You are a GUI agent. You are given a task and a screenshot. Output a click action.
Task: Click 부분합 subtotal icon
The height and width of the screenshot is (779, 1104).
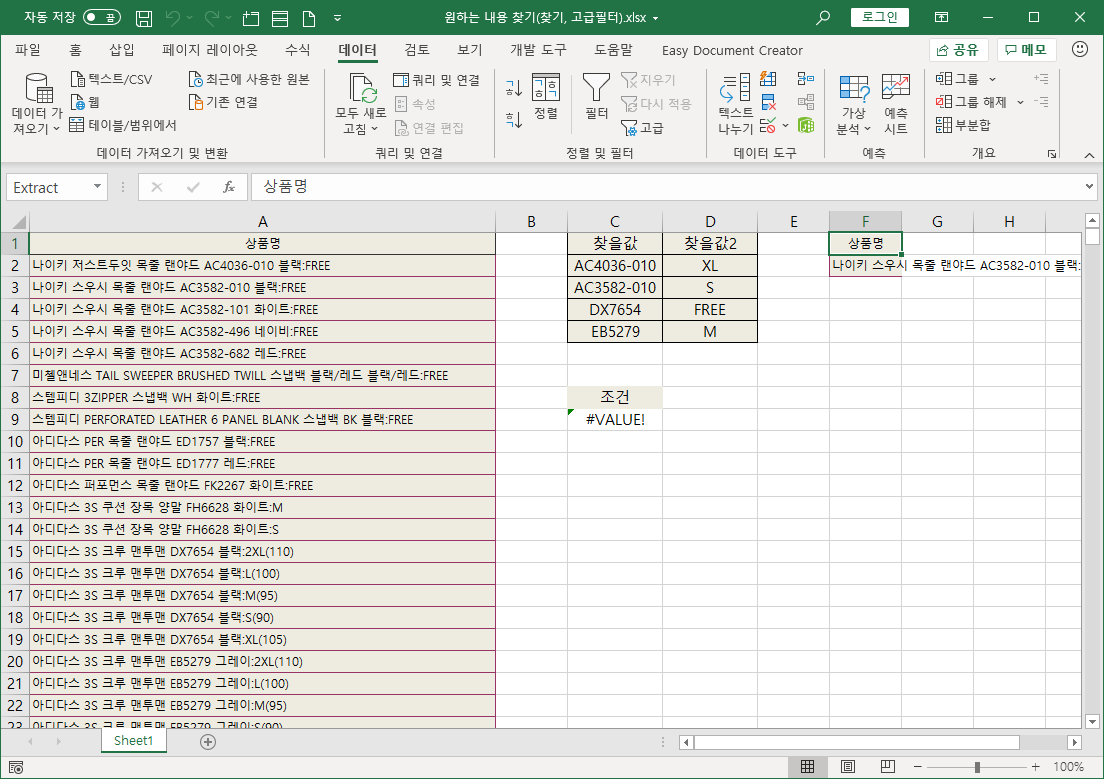[x=962, y=125]
